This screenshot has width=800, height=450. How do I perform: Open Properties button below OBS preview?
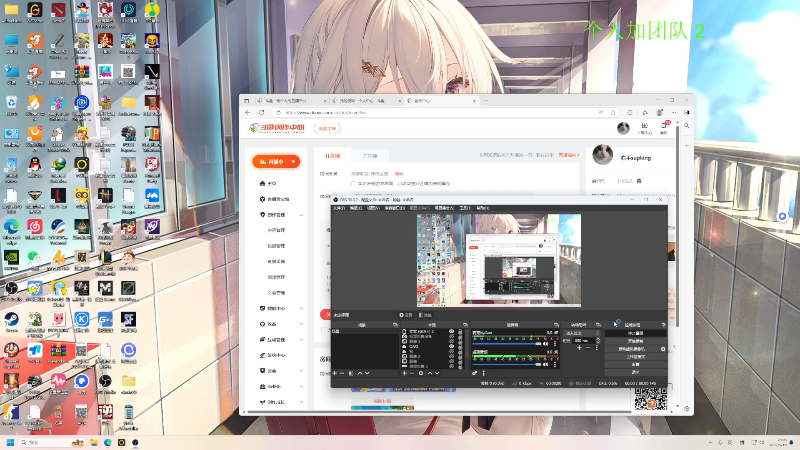click(x=406, y=315)
